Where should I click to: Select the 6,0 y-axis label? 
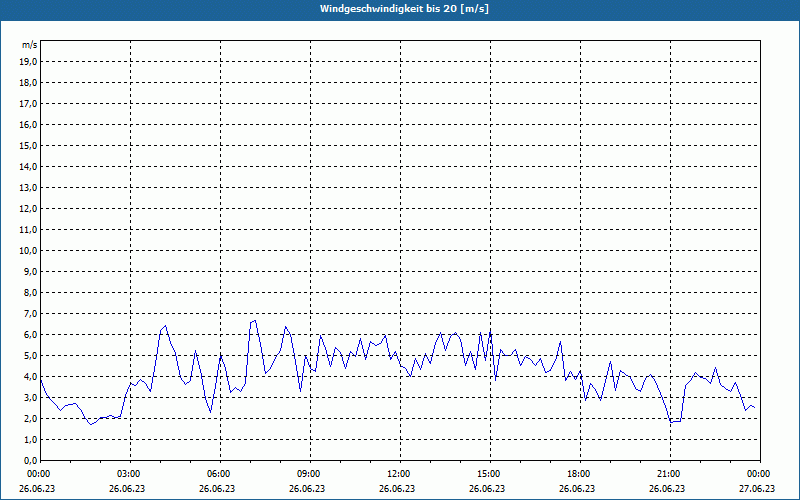point(31,335)
